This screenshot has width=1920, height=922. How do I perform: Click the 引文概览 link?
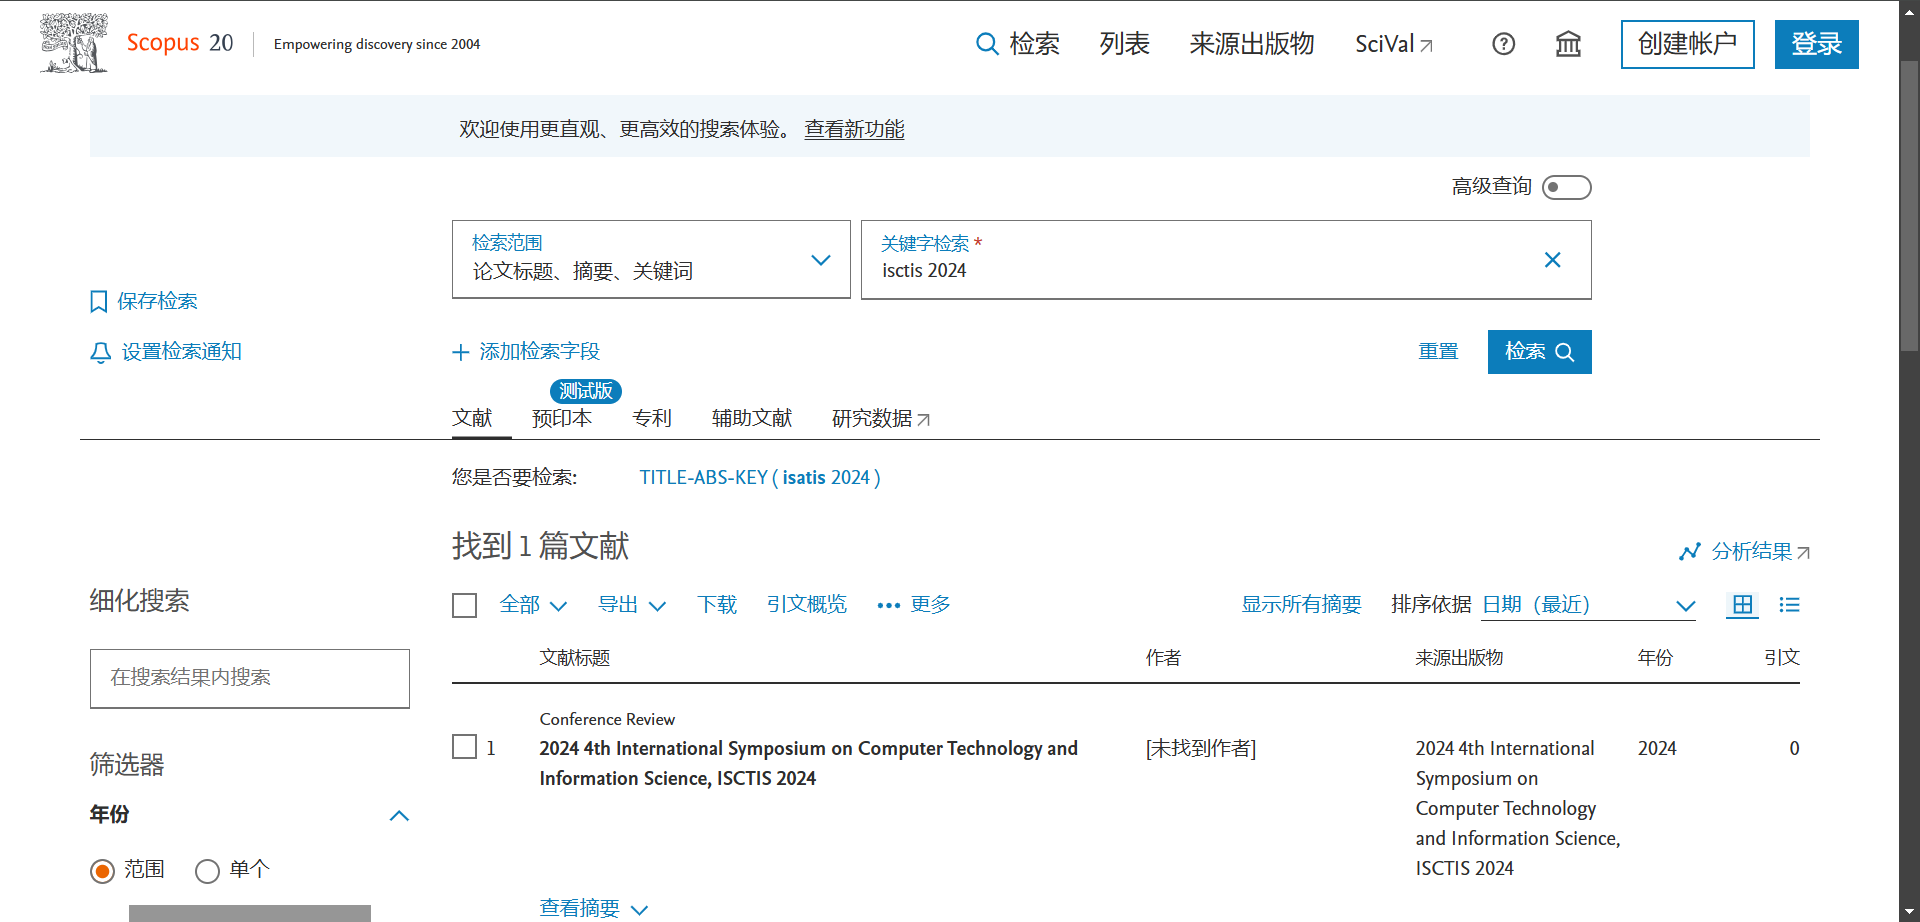[x=807, y=605]
